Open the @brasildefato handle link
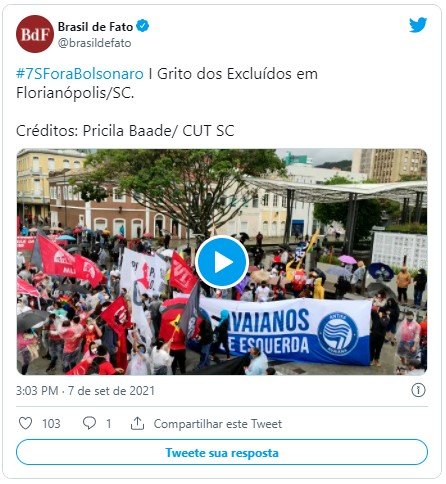The image size is (446, 484). (95, 43)
